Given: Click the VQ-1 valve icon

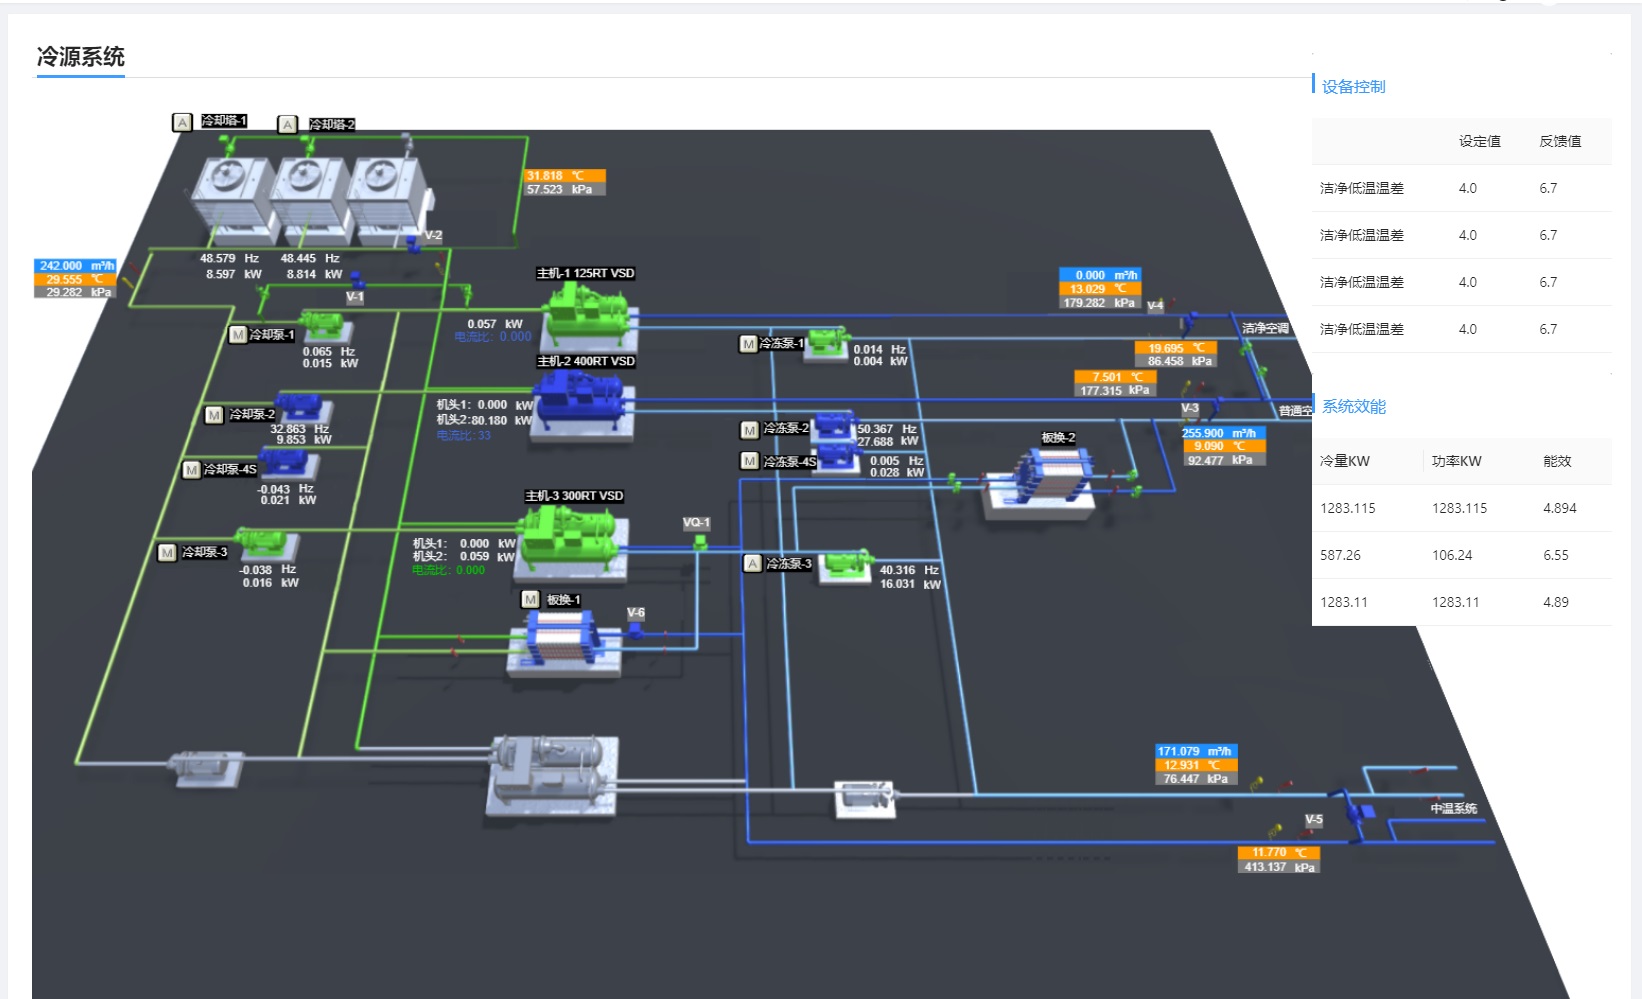Looking at the screenshot, I should click(700, 541).
